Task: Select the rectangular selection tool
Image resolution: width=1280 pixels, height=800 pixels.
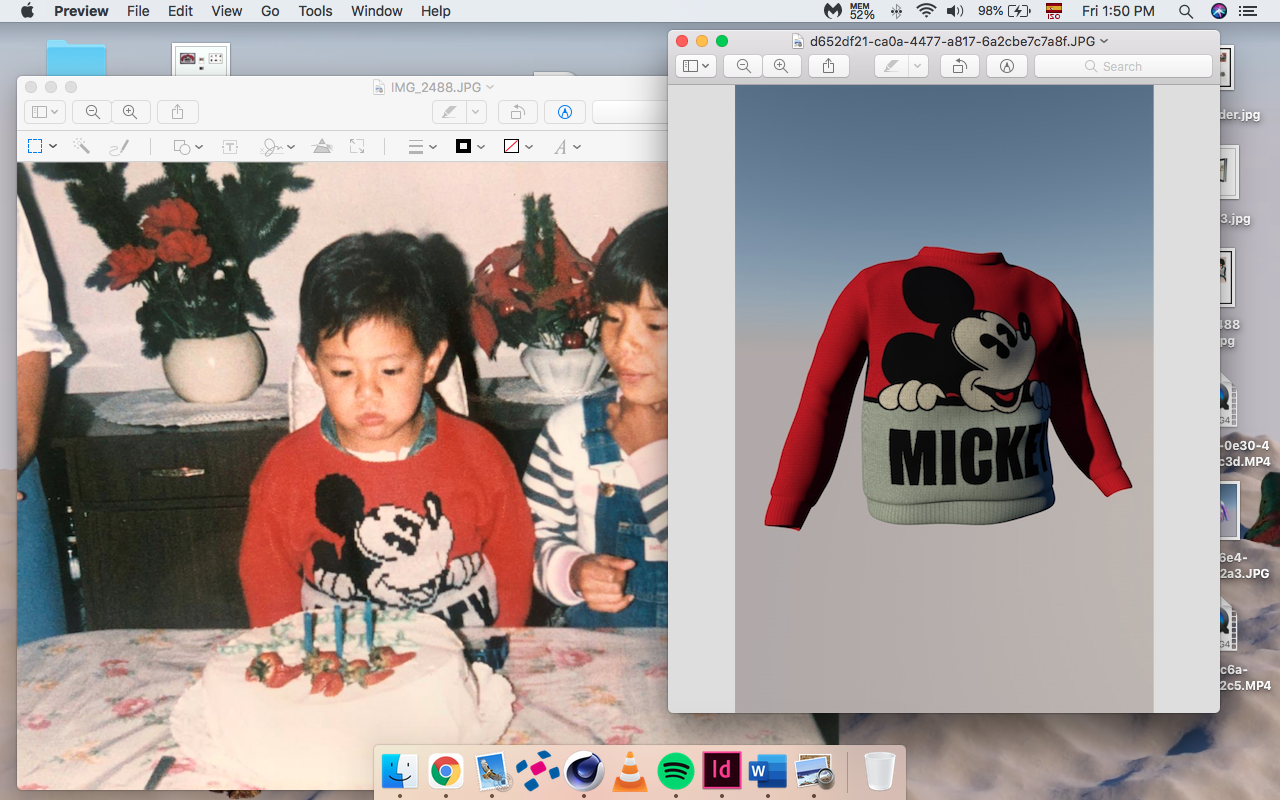Action: [x=35, y=147]
